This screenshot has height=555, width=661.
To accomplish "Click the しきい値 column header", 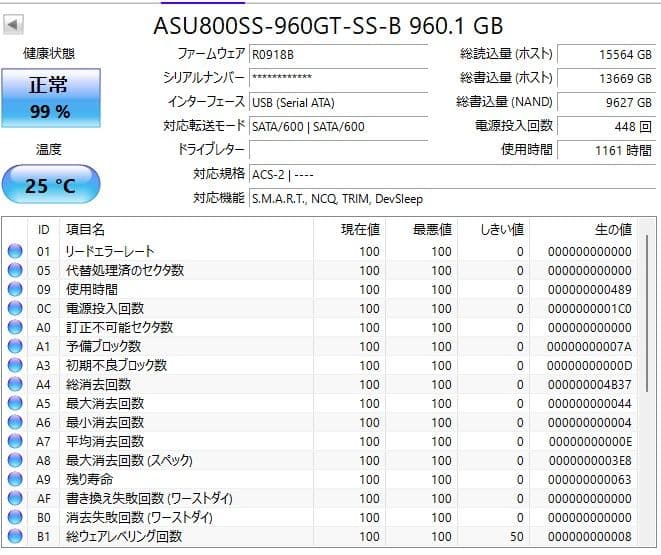I will (x=494, y=230).
